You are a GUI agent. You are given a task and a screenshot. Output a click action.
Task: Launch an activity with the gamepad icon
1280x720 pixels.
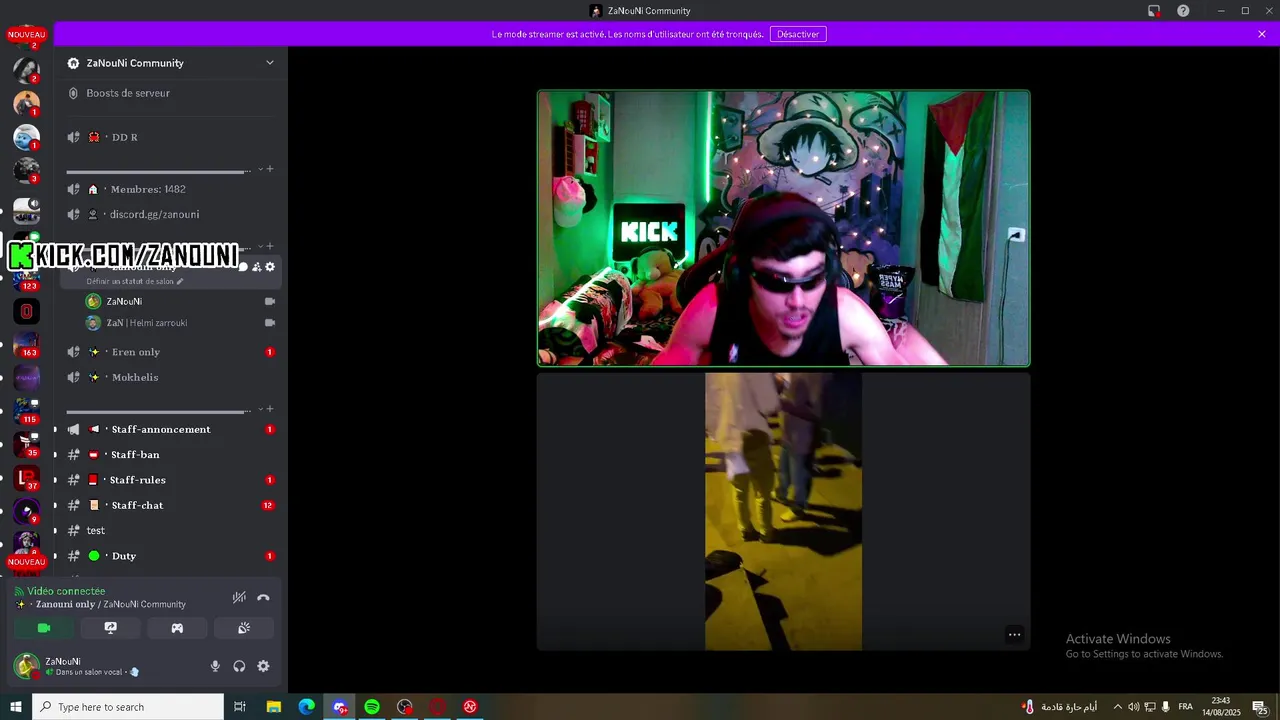point(177,628)
